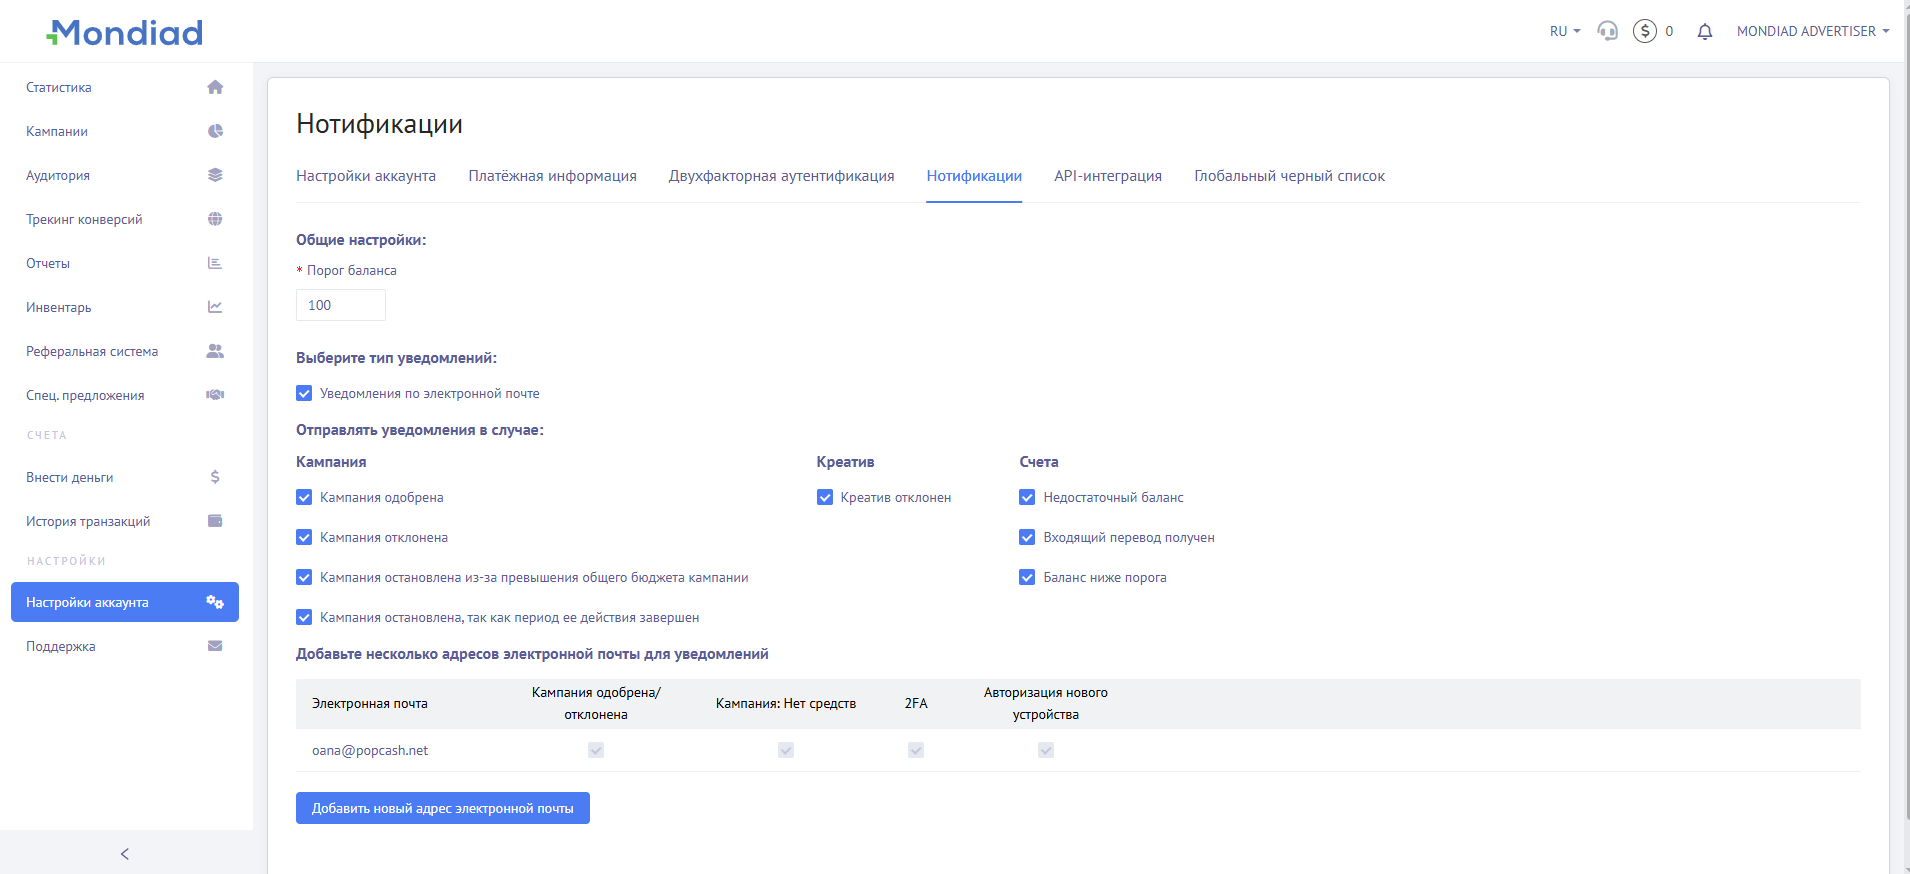Disable the Креатив отклонен checkbox
1910x874 pixels.
click(825, 497)
